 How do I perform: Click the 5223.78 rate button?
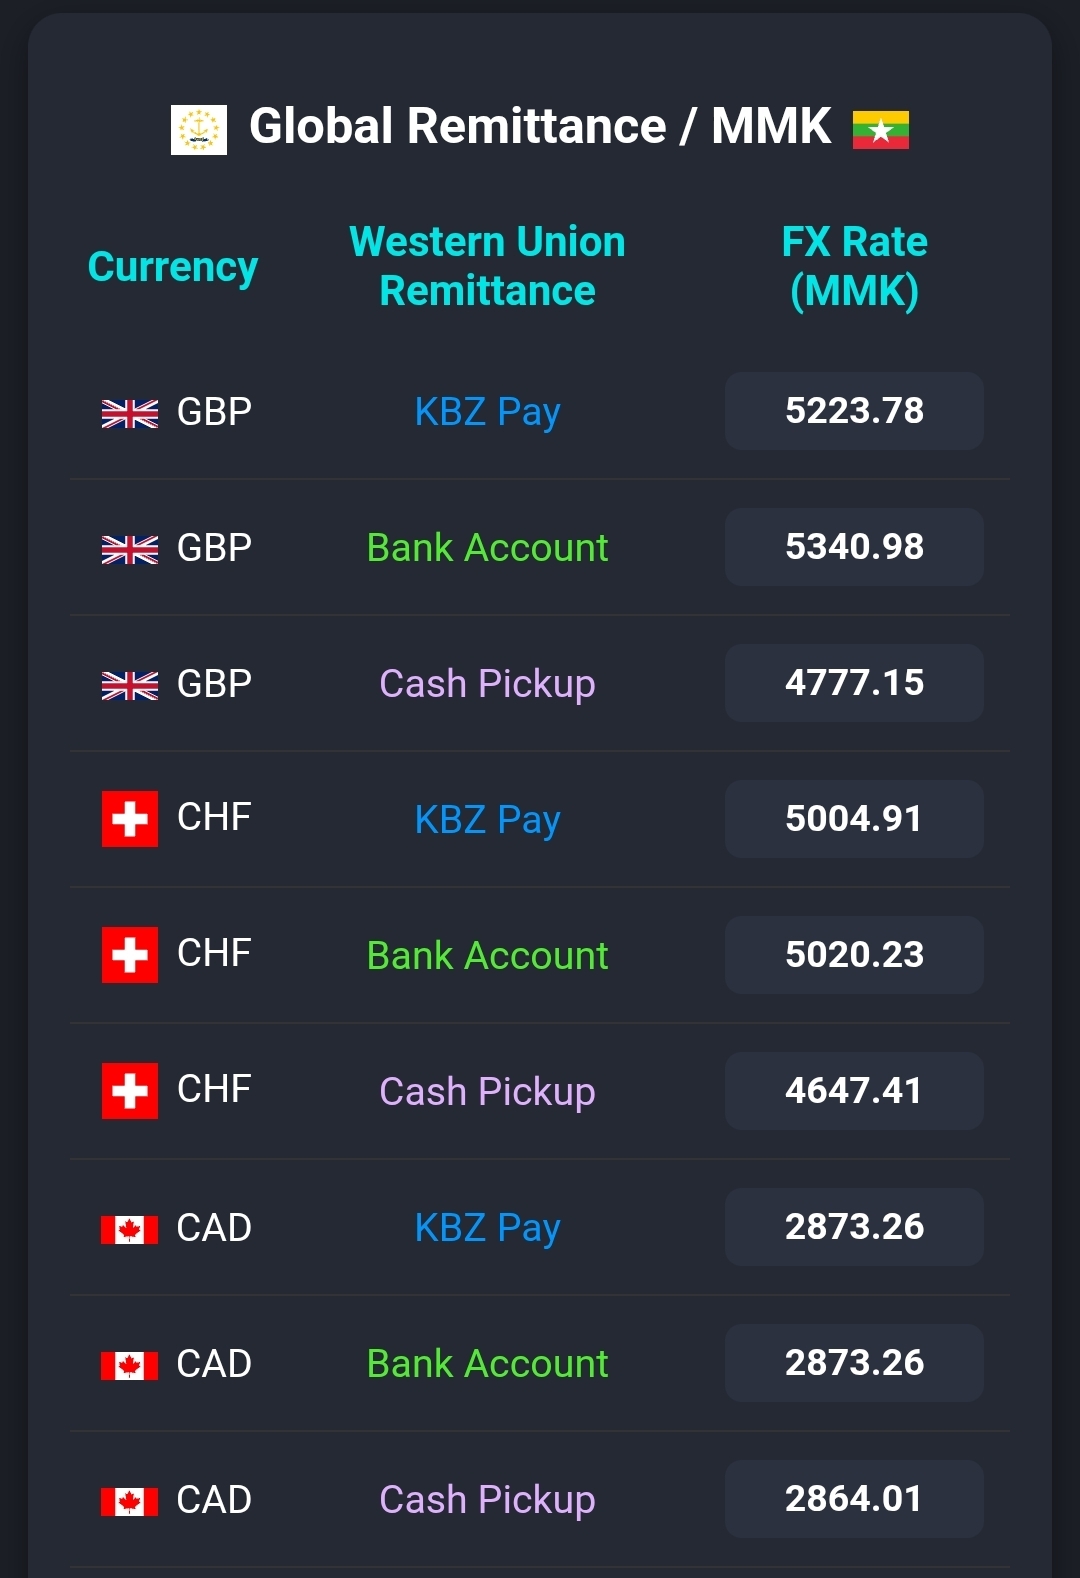[854, 411]
